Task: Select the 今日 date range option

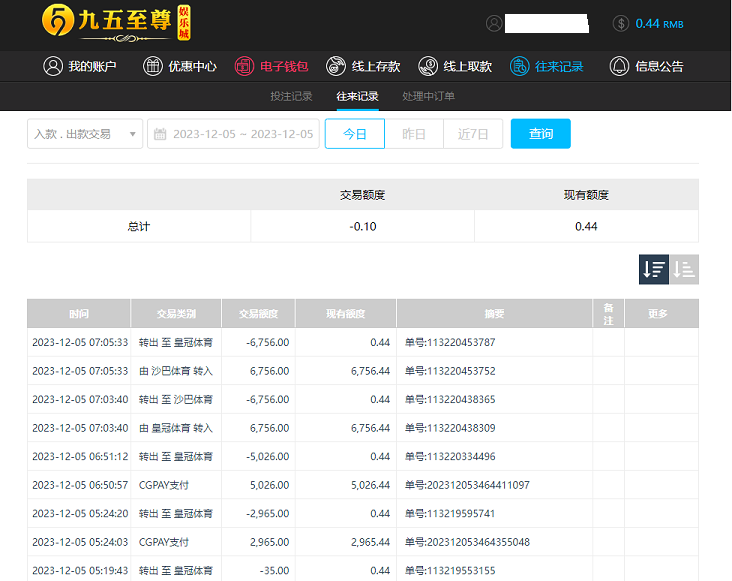Action: pos(355,134)
